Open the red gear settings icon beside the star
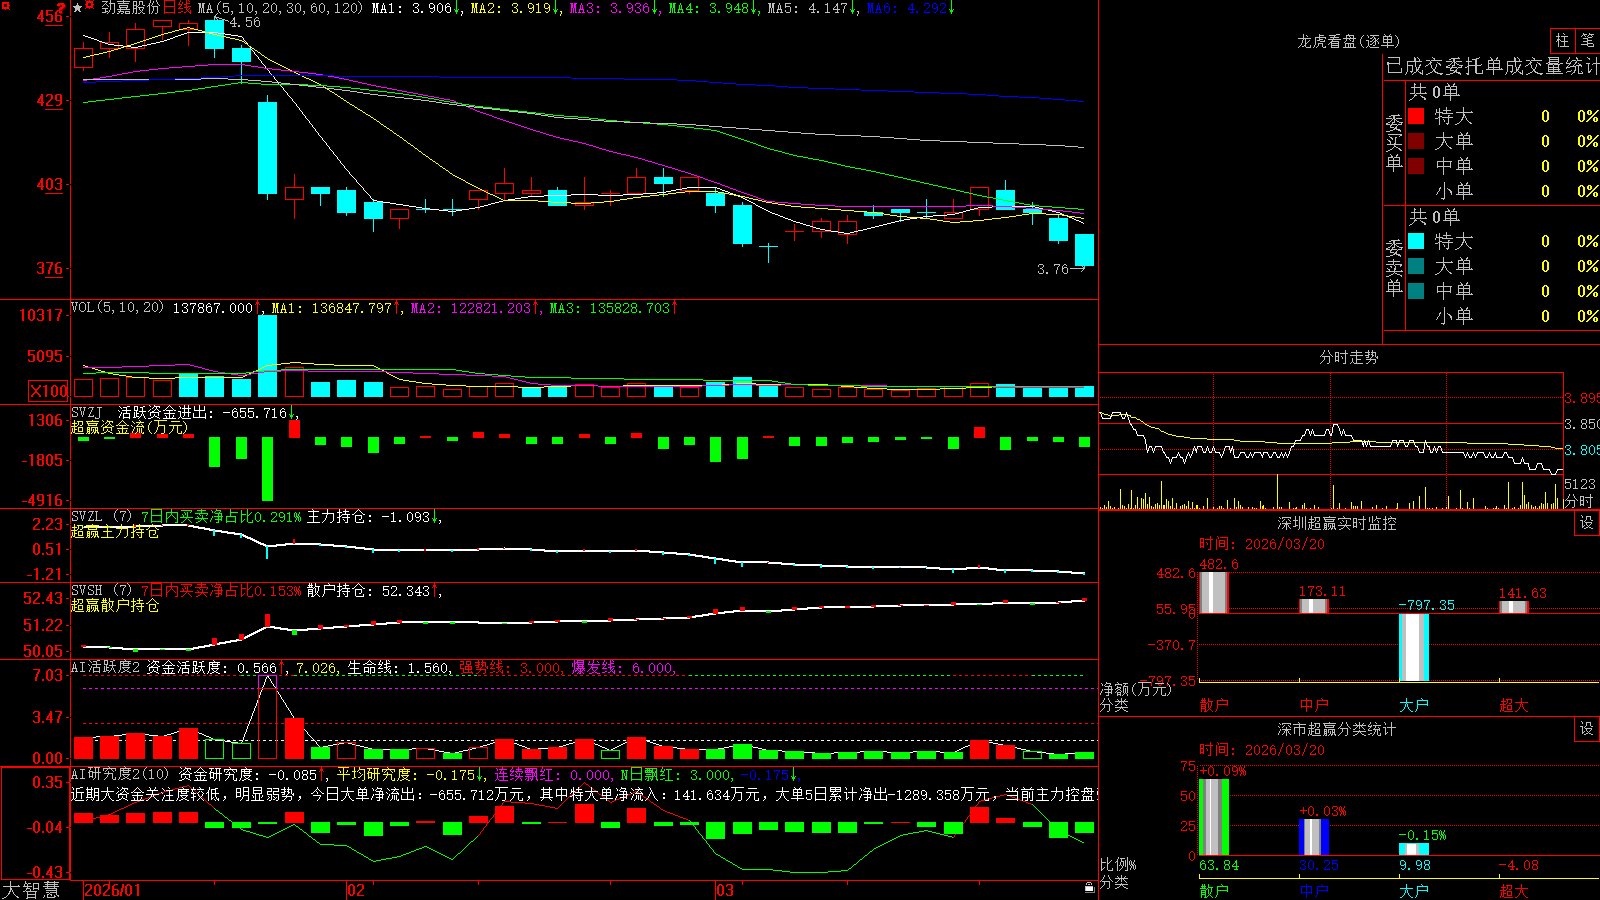 (x=90, y=6)
